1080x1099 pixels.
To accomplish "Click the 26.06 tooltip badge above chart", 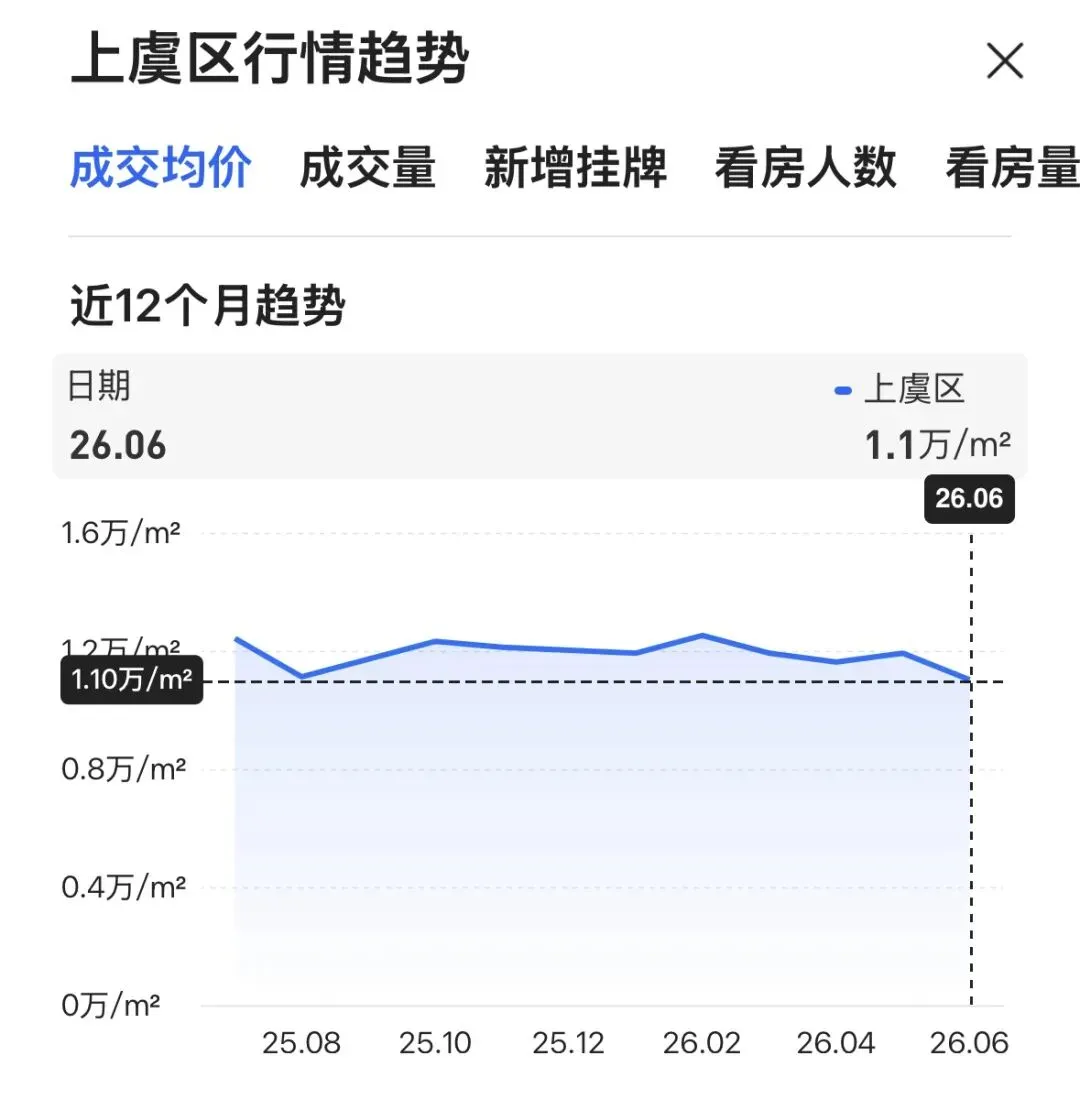I will (969, 498).
